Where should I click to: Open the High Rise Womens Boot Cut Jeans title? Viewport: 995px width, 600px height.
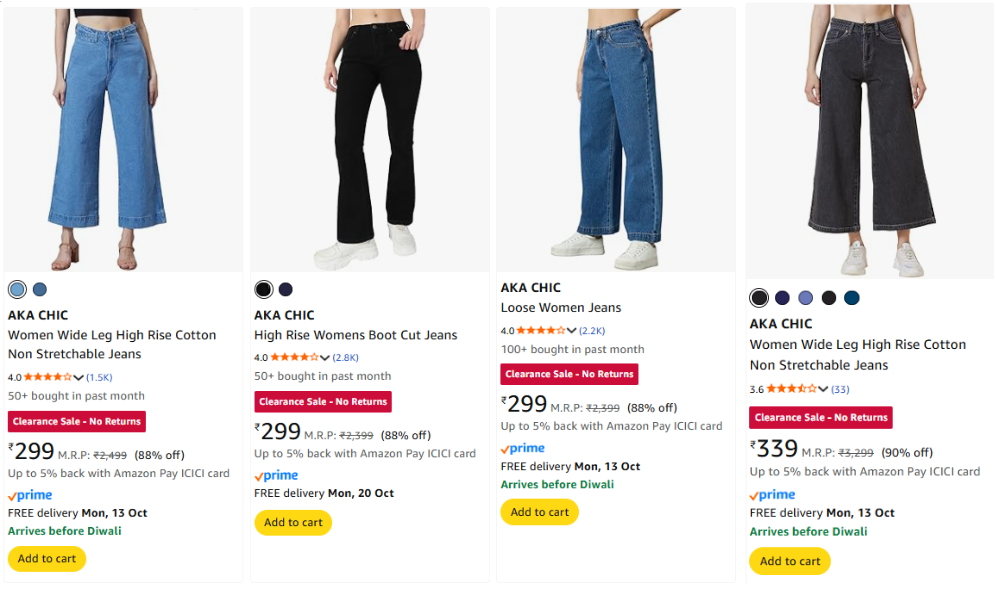(355, 335)
